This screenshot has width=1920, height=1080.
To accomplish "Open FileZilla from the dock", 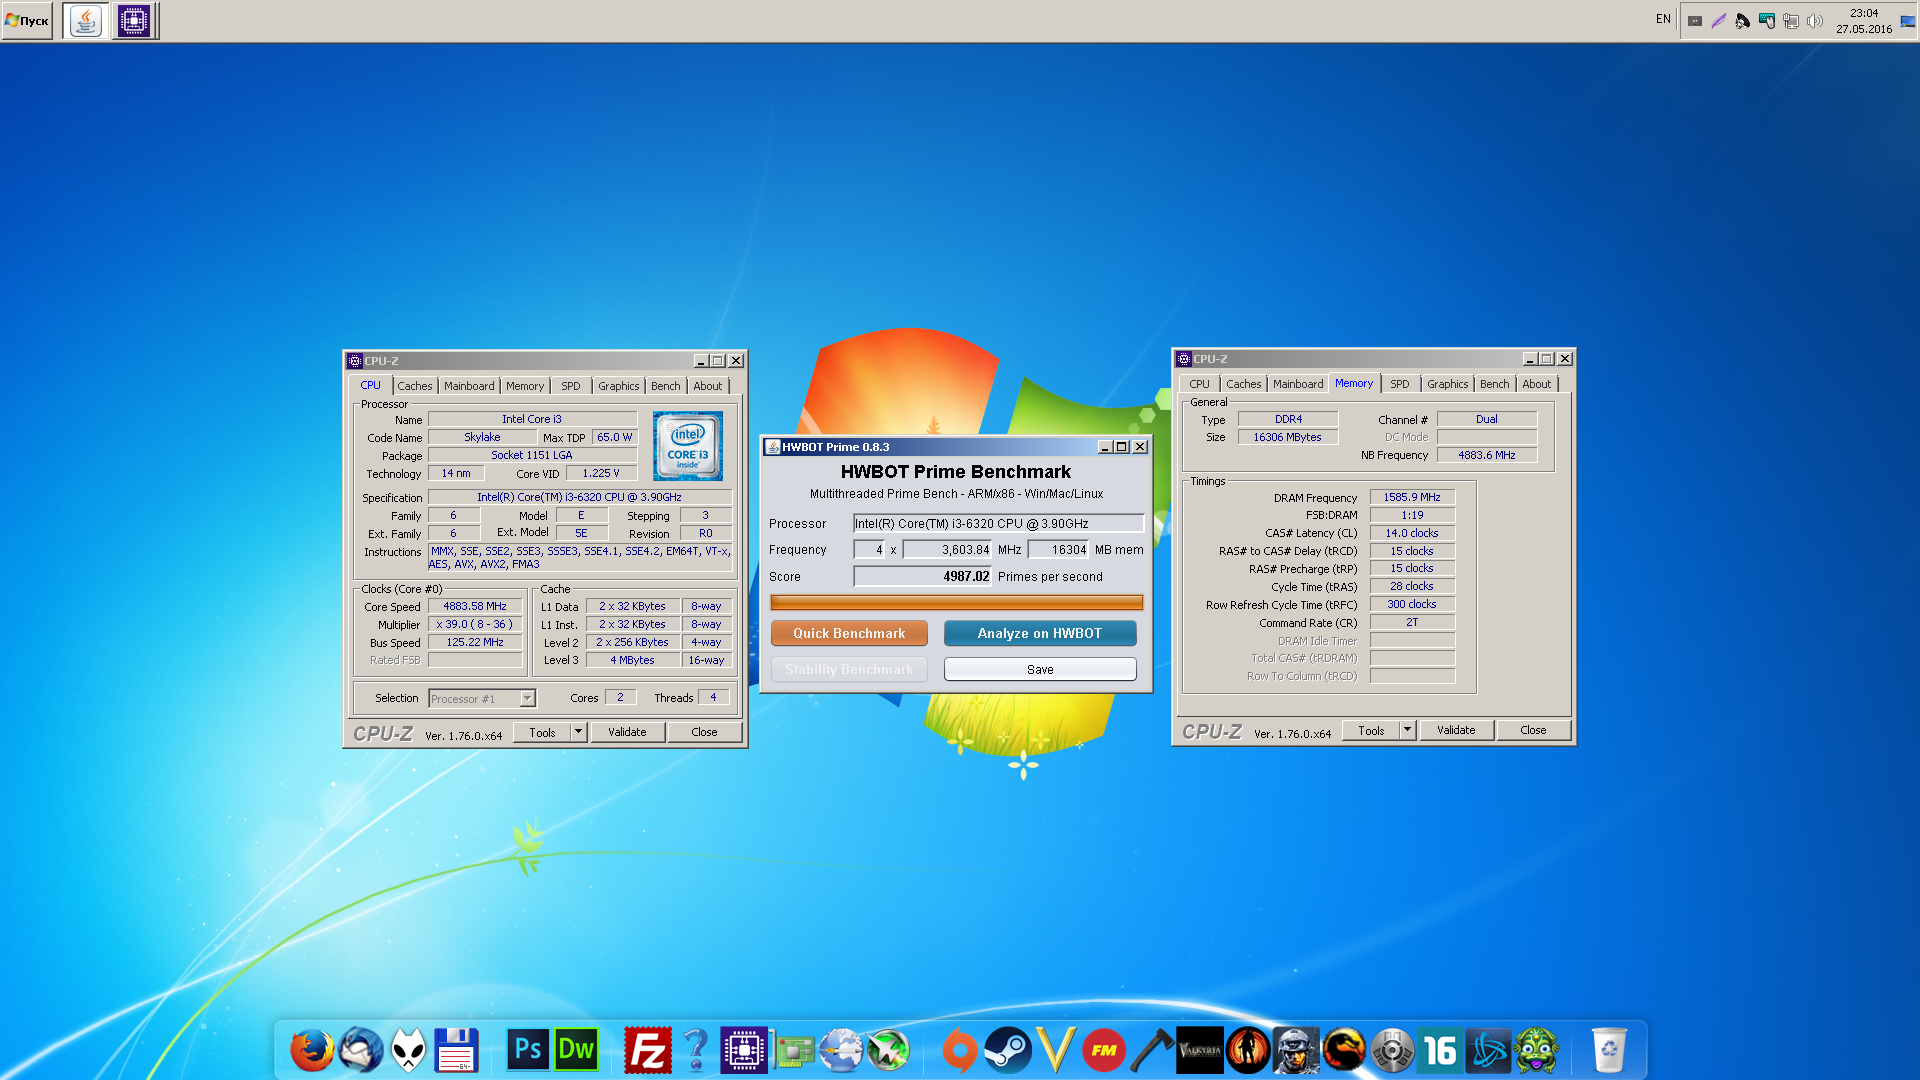I will pos(648,1051).
